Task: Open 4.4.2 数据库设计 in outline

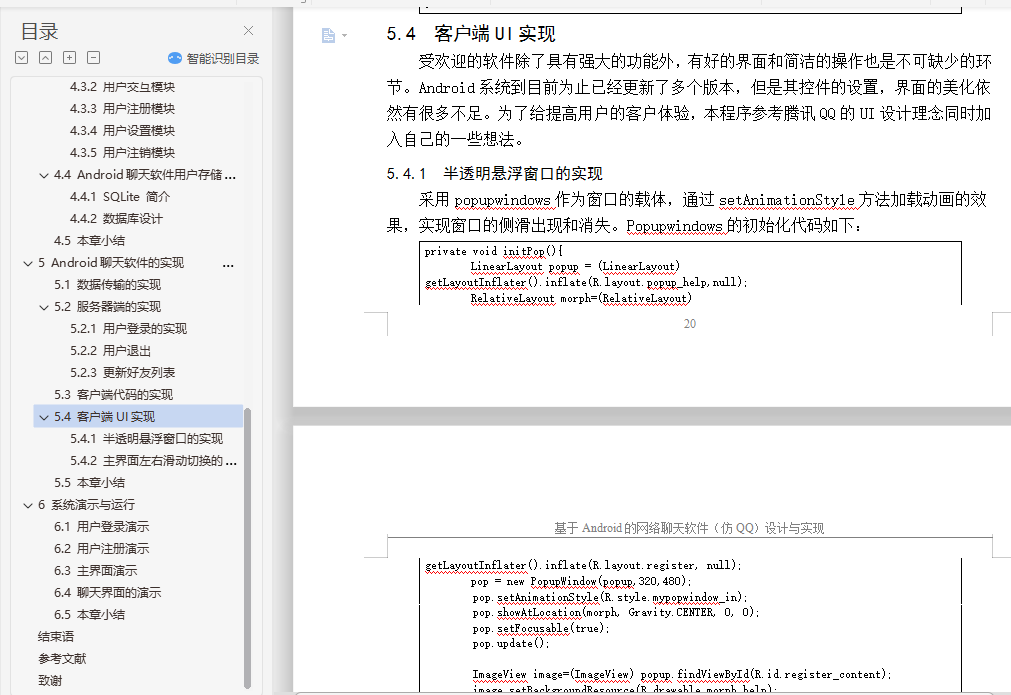Action: 116,219
